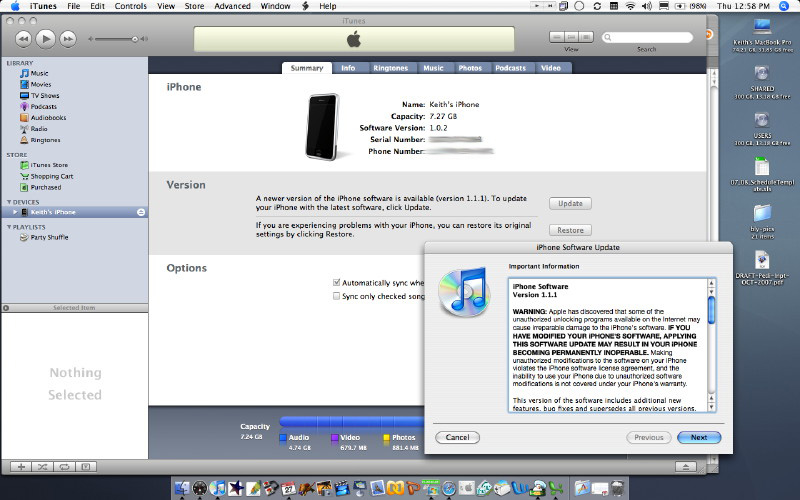Click the Wi-Fi menu bar icon
Viewport: 800px width, 500px height.
pyautogui.click(x=631, y=6)
